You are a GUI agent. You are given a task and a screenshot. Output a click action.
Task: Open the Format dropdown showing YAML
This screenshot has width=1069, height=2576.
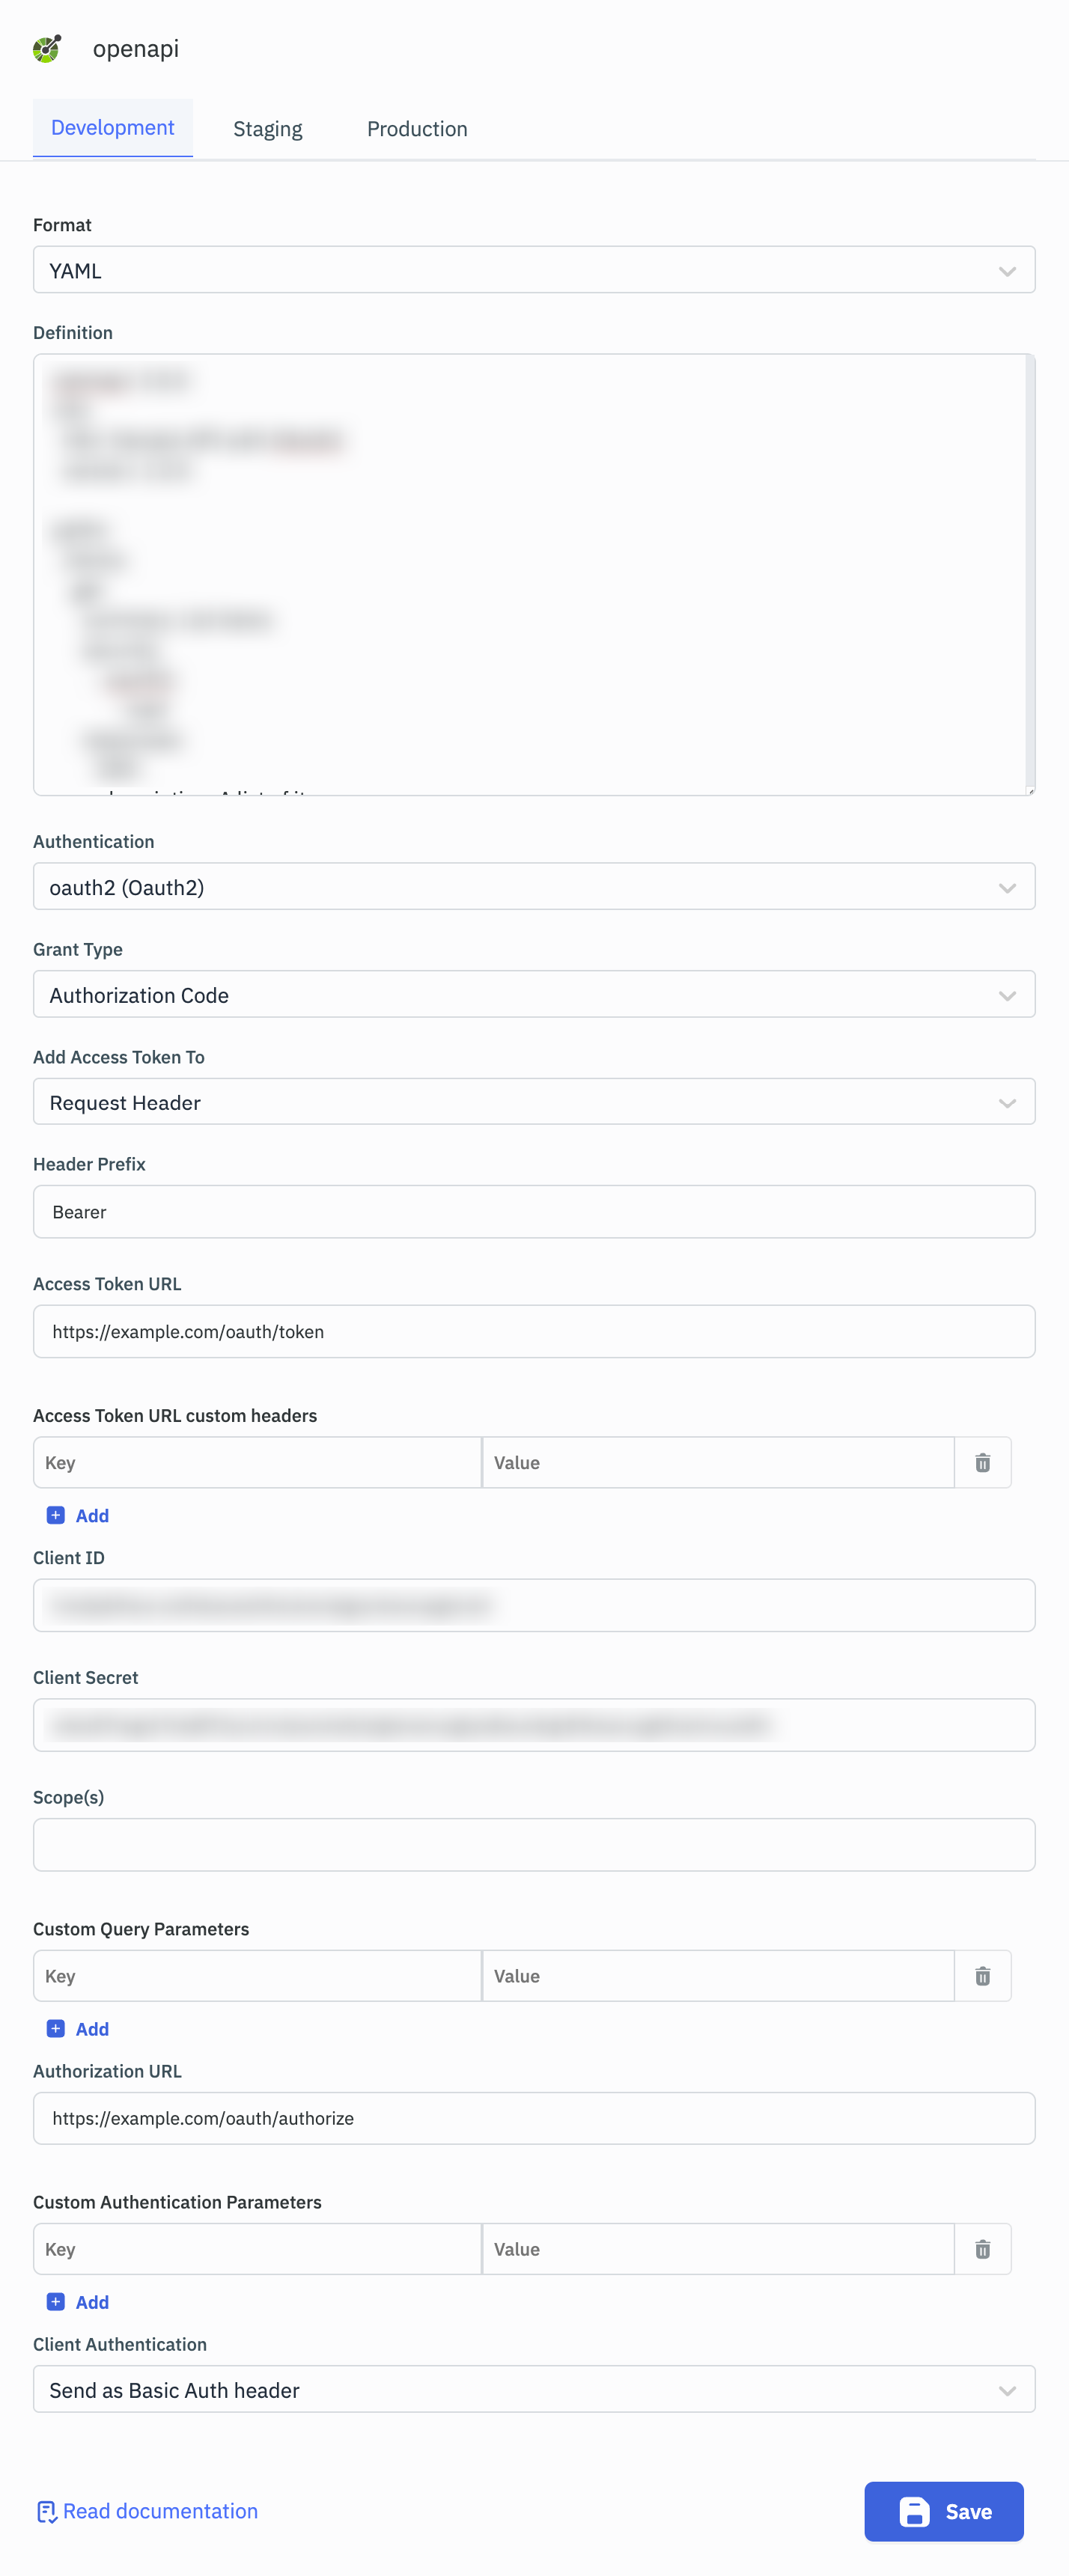coord(534,270)
